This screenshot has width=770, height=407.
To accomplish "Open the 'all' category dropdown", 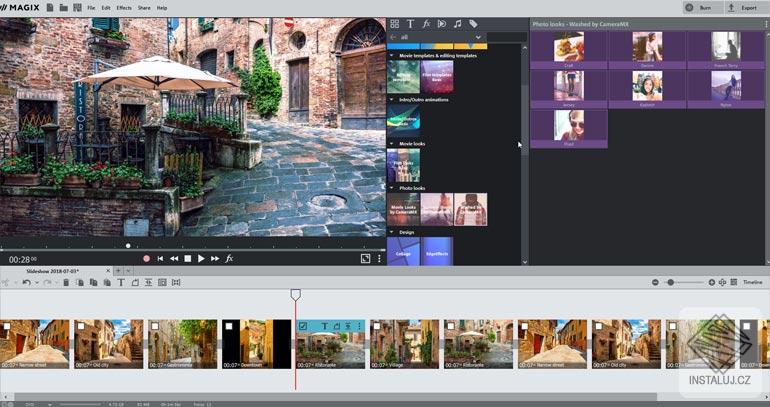I will click(478, 37).
